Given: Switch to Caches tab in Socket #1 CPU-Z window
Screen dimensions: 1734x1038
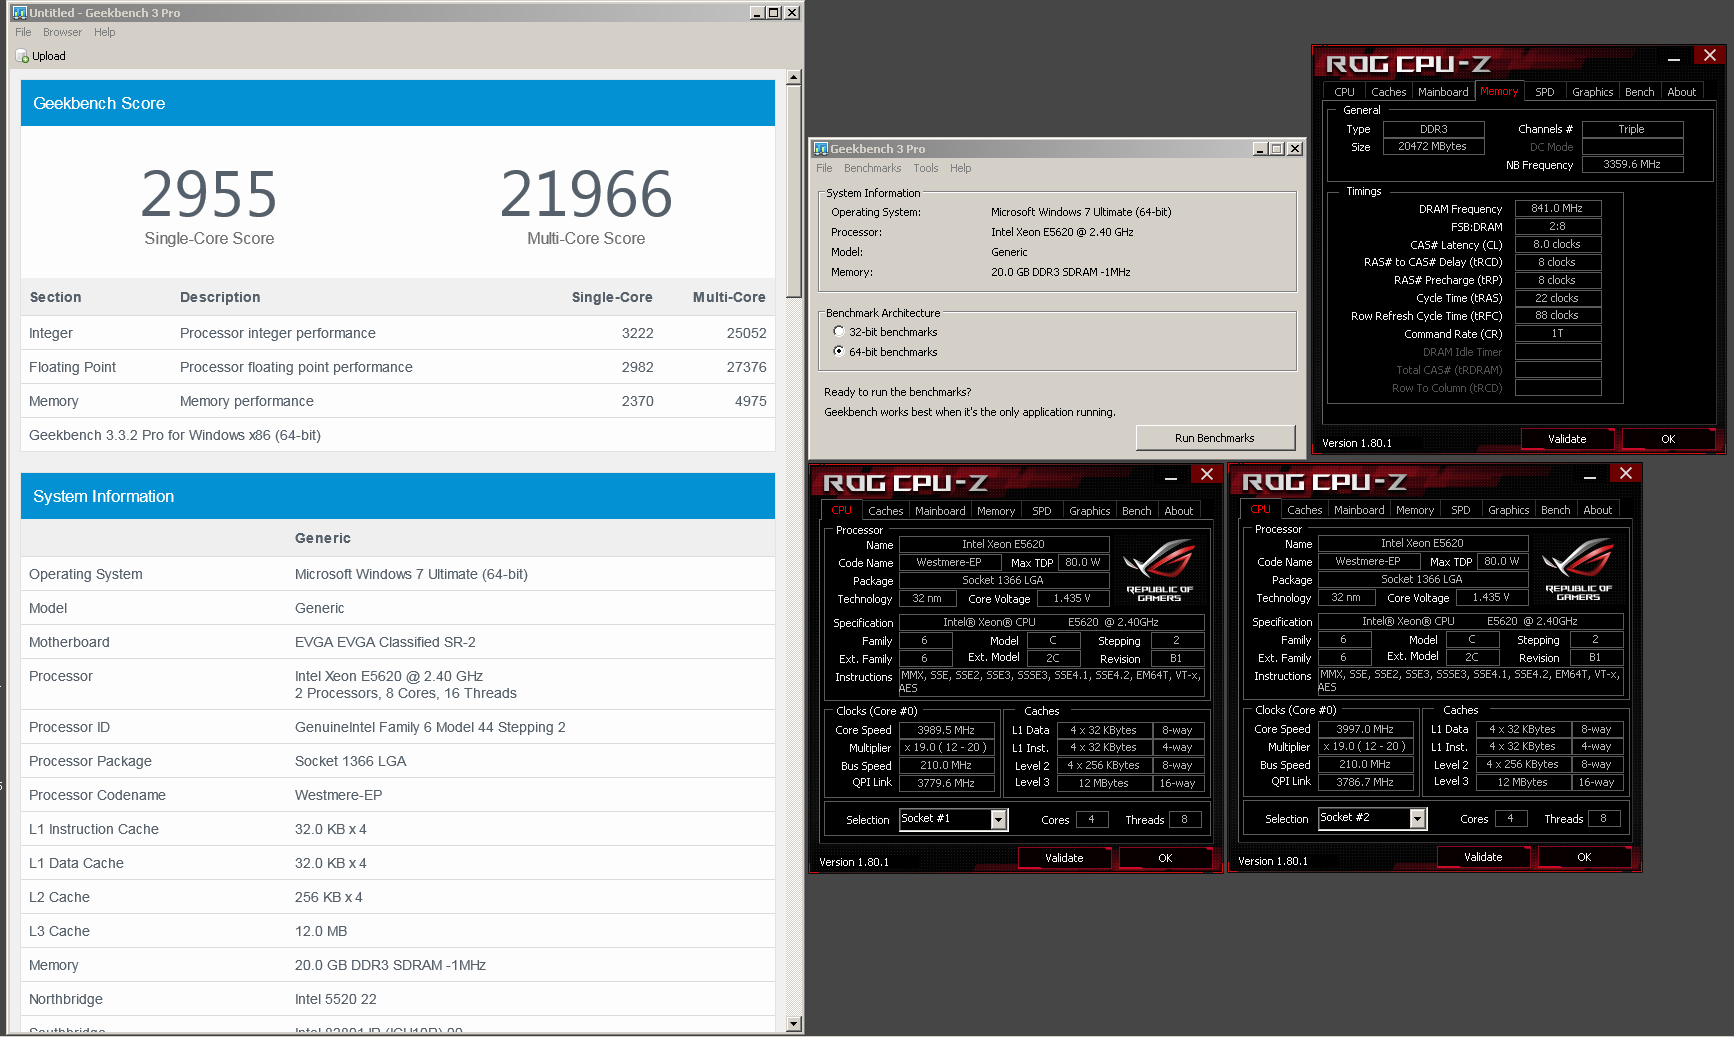Looking at the screenshot, I should pos(885,511).
